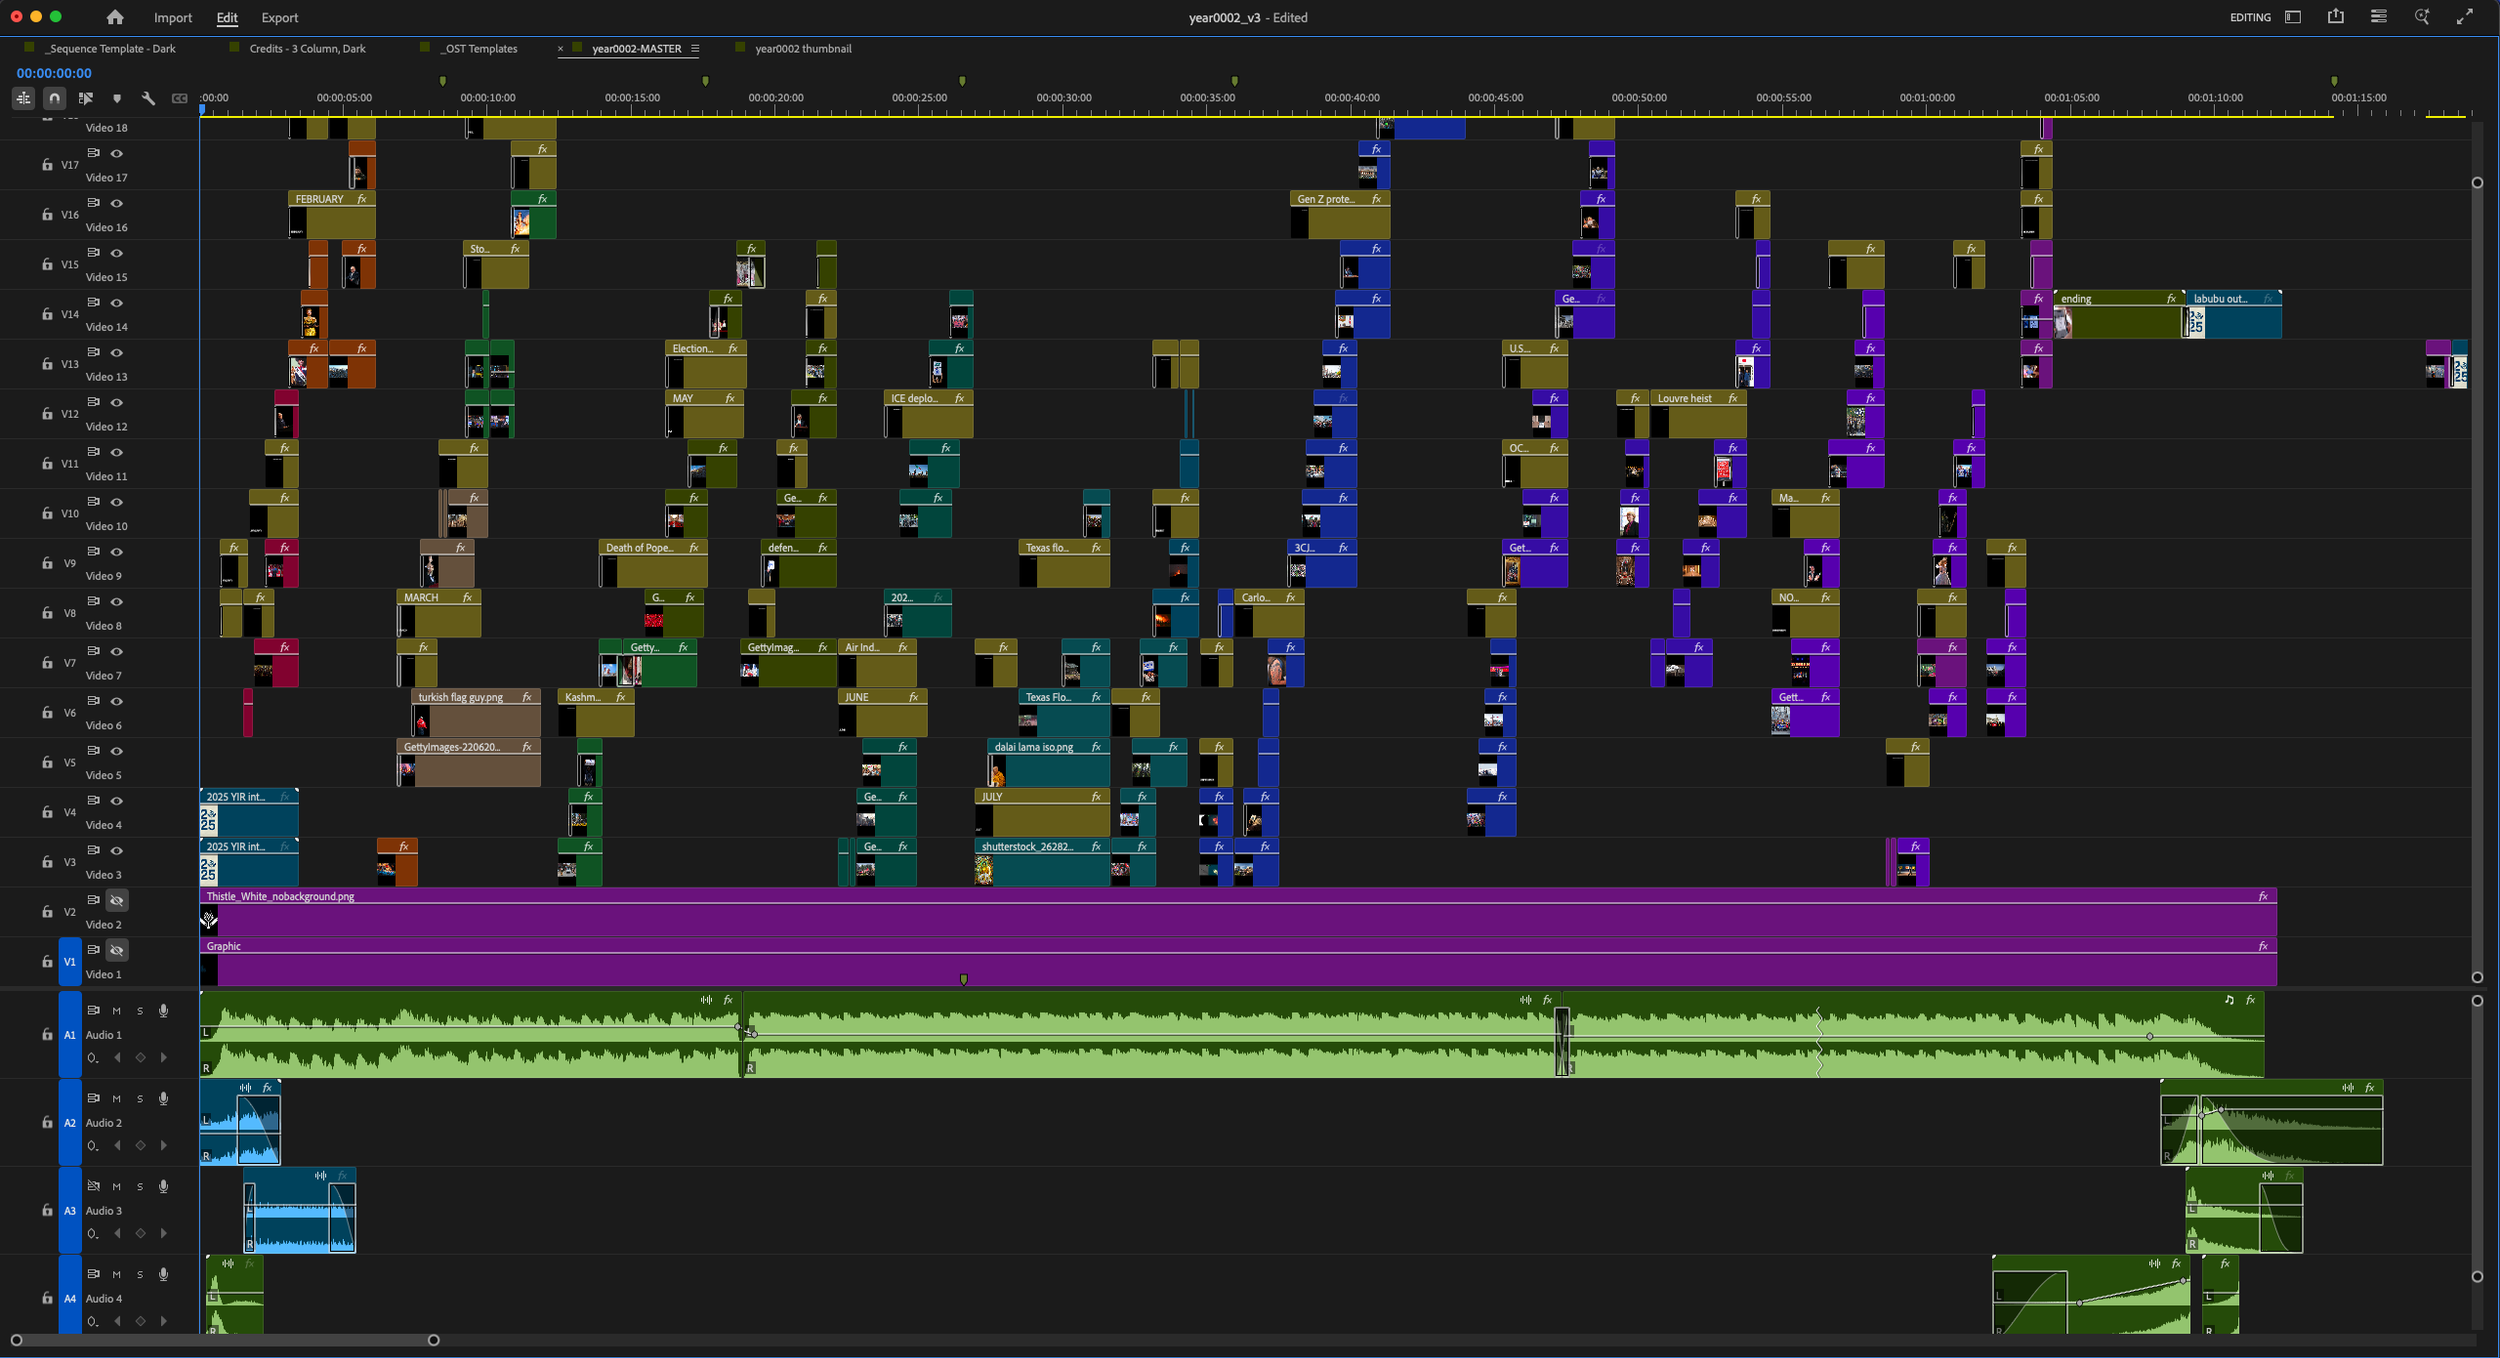Toggle insert sequences as nests icon

click(x=23, y=98)
